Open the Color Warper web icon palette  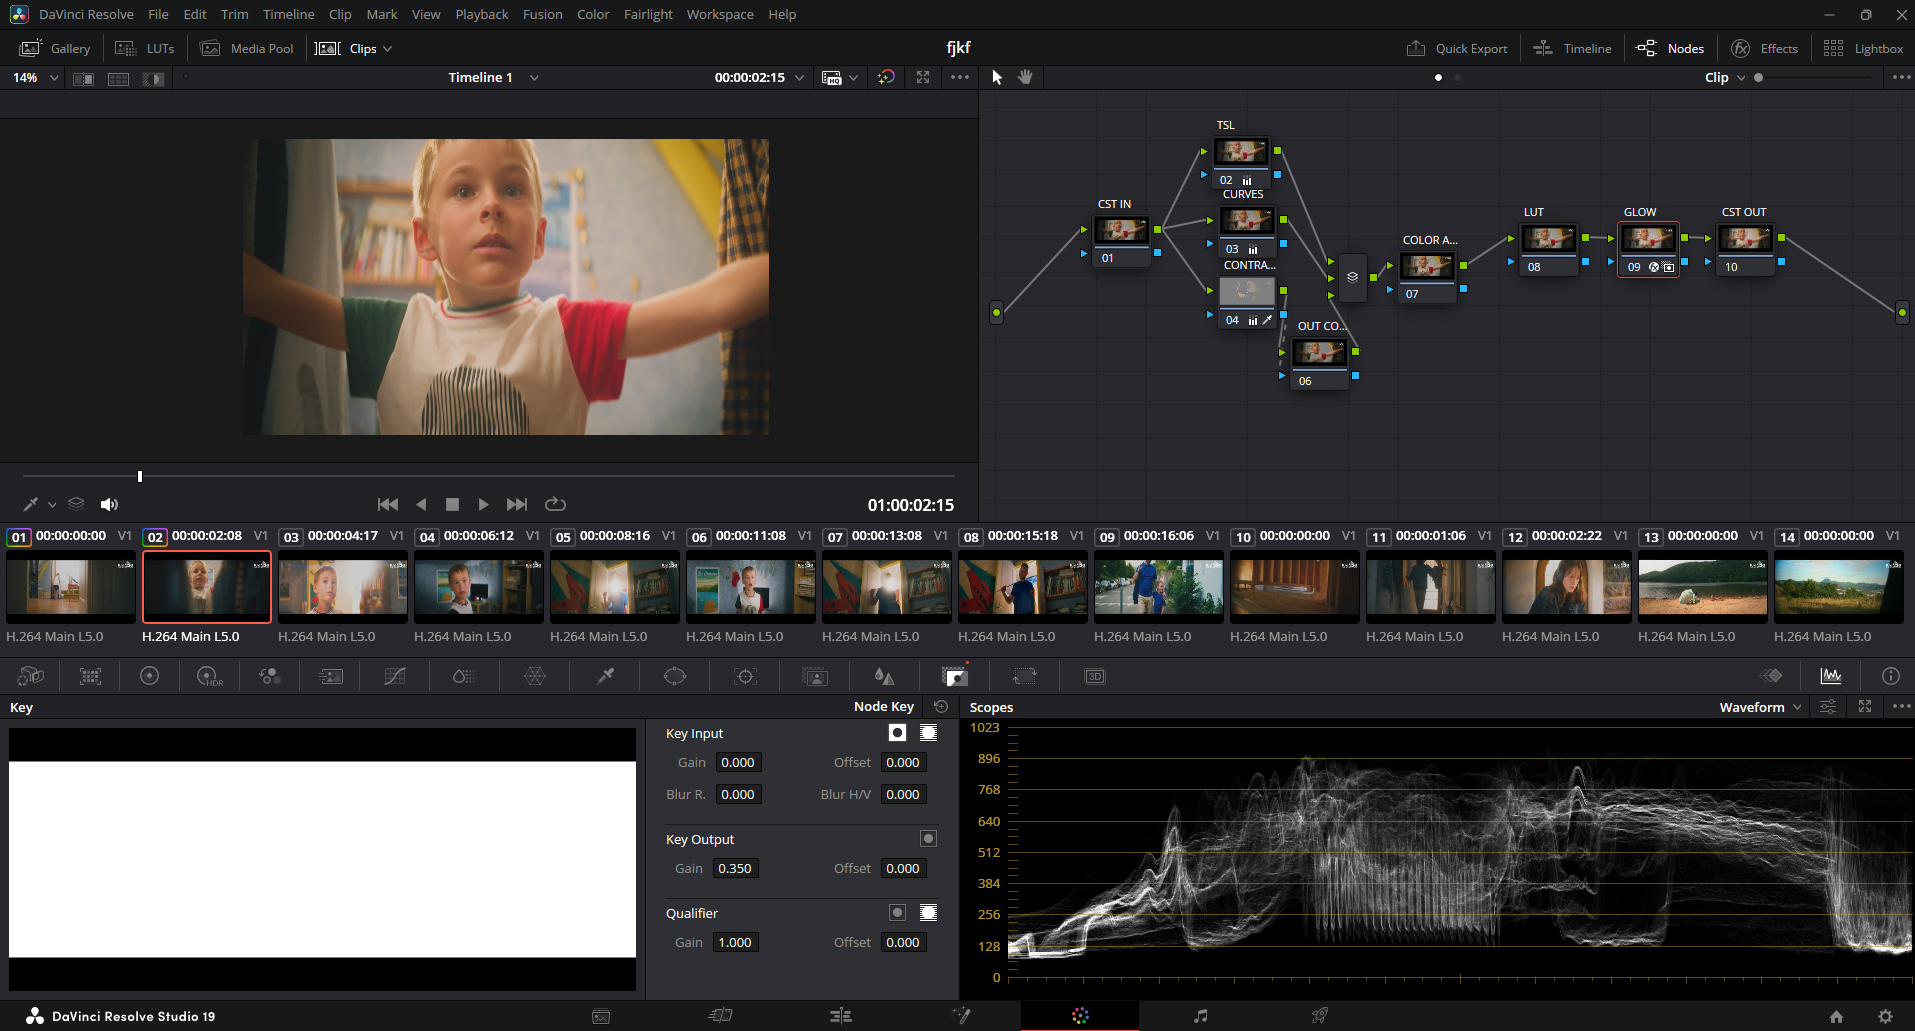point(535,677)
